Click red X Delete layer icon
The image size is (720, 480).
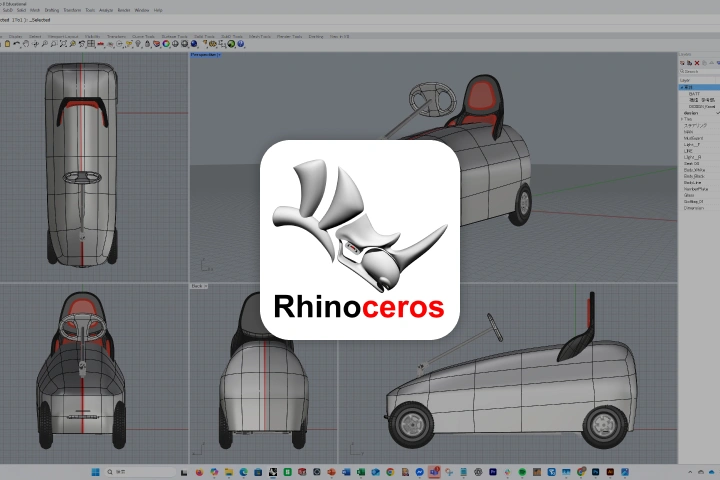point(697,63)
